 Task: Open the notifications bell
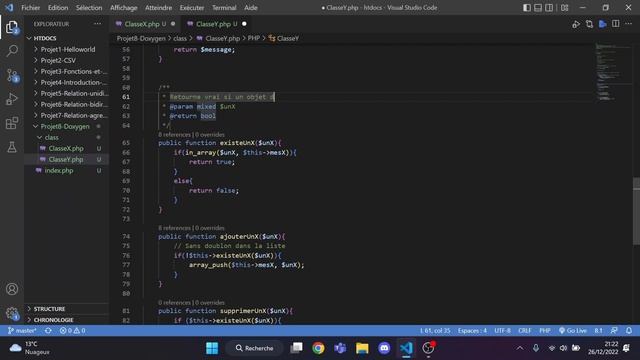pyautogui.click(x=629, y=331)
